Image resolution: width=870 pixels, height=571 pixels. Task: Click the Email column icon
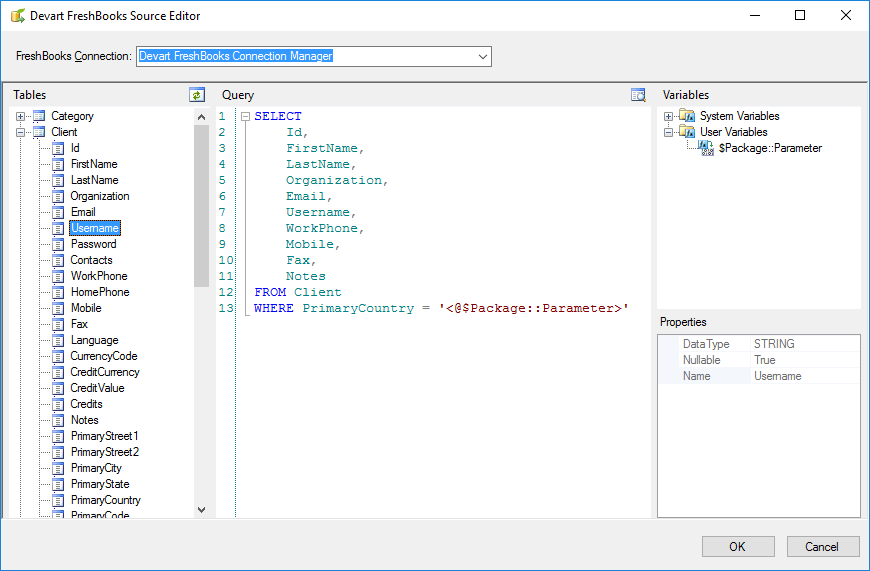58,212
